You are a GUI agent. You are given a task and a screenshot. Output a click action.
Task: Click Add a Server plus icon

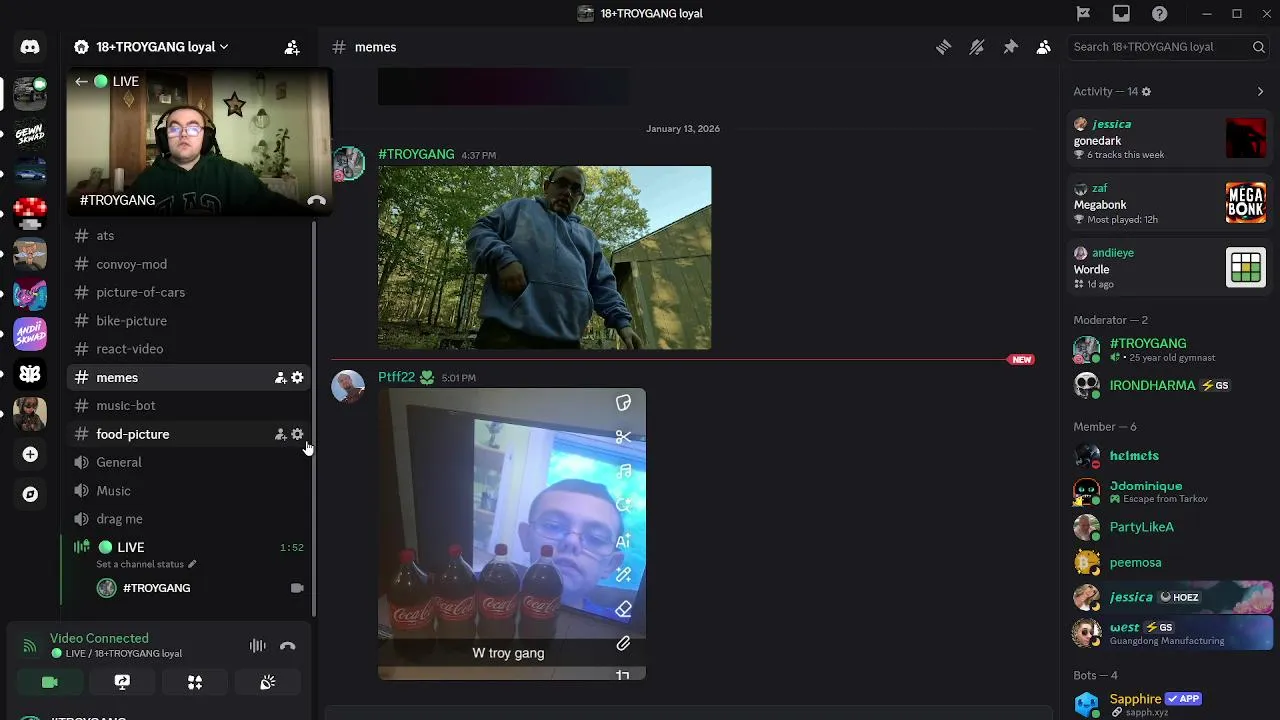pyautogui.click(x=30, y=454)
